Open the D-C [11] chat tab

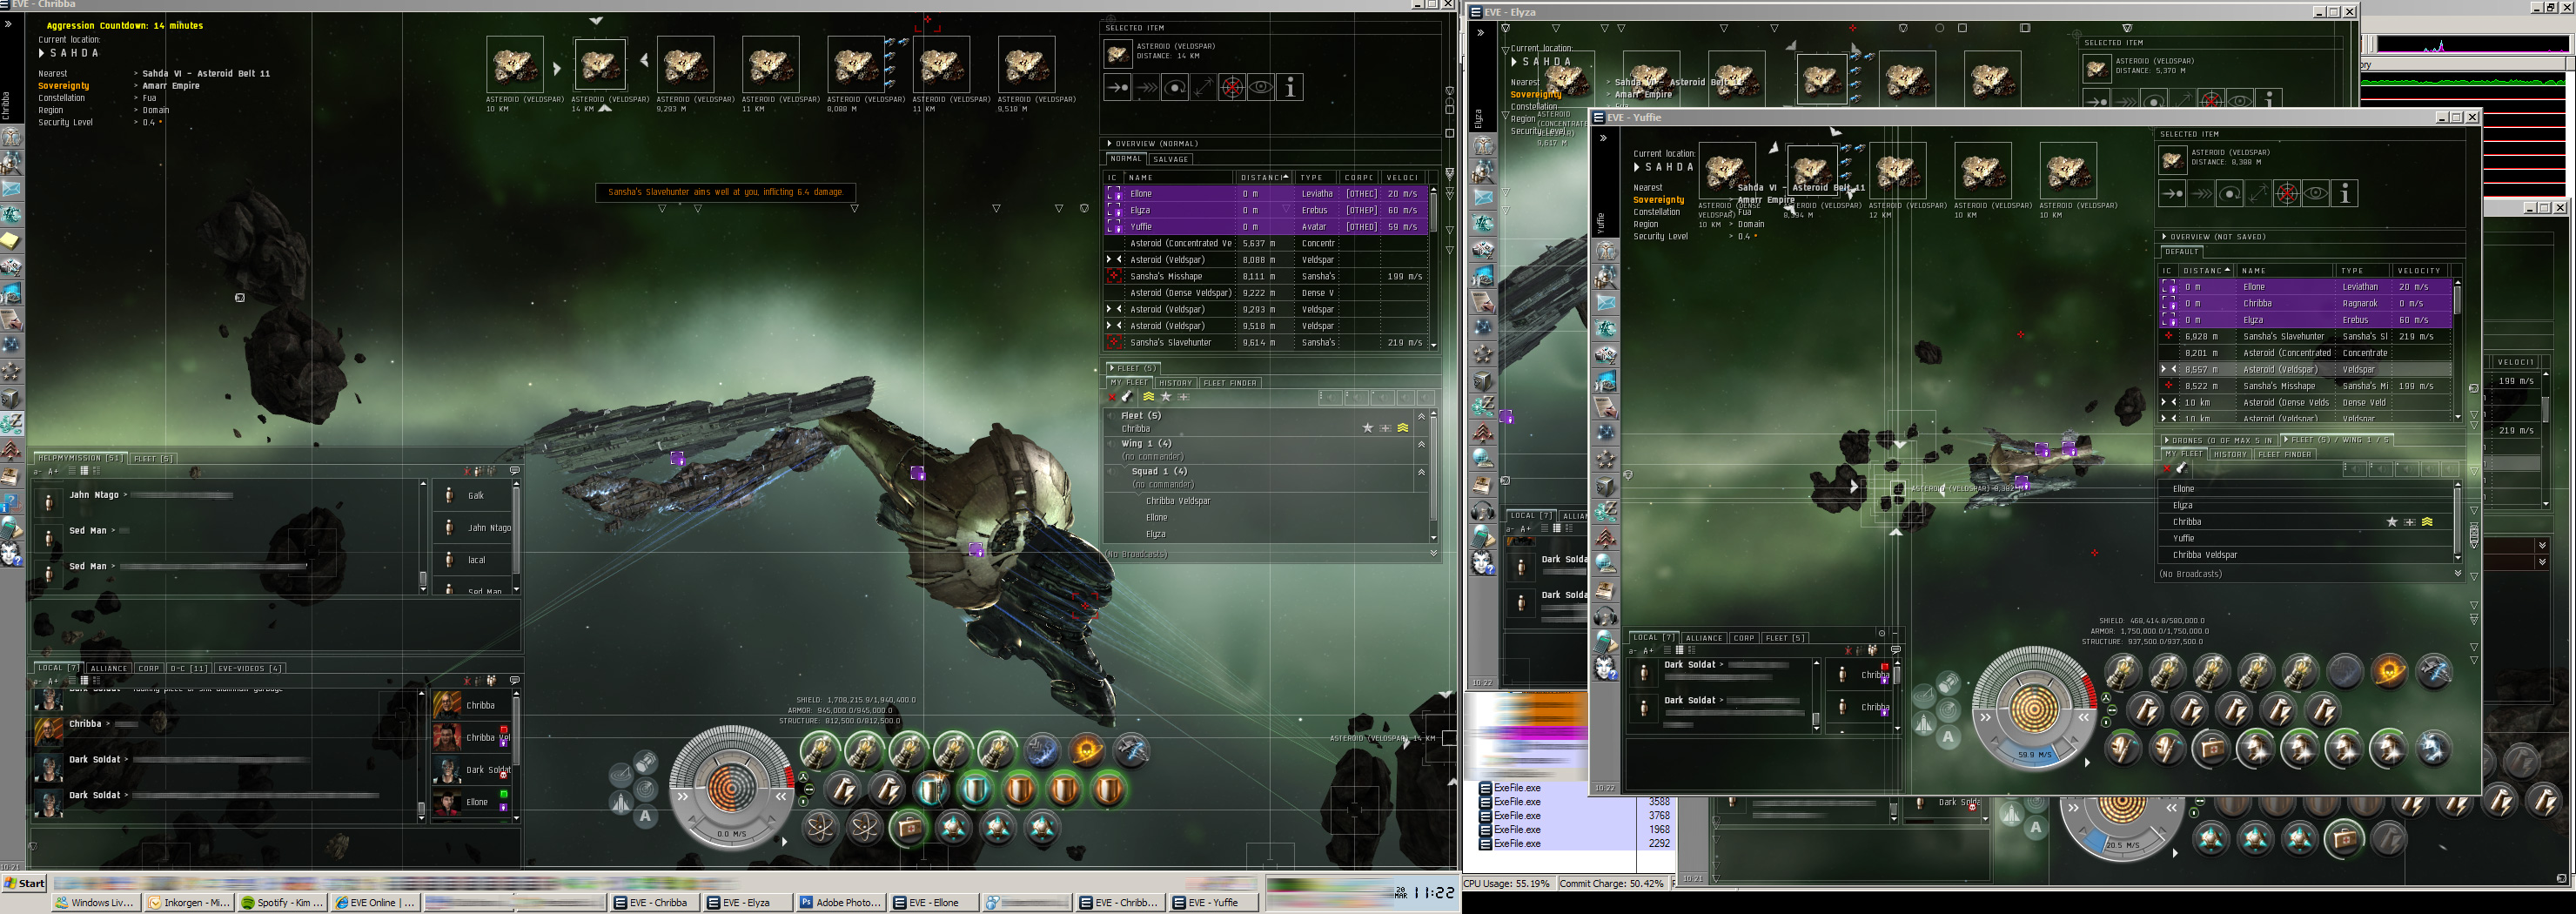pos(188,668)
